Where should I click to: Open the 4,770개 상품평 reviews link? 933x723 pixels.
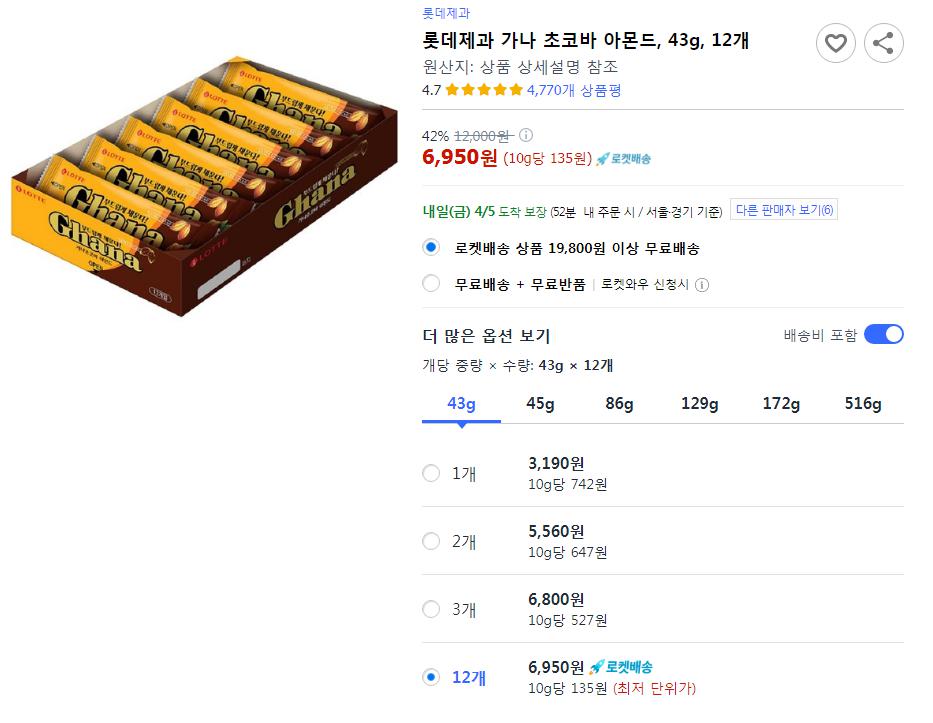574,90
